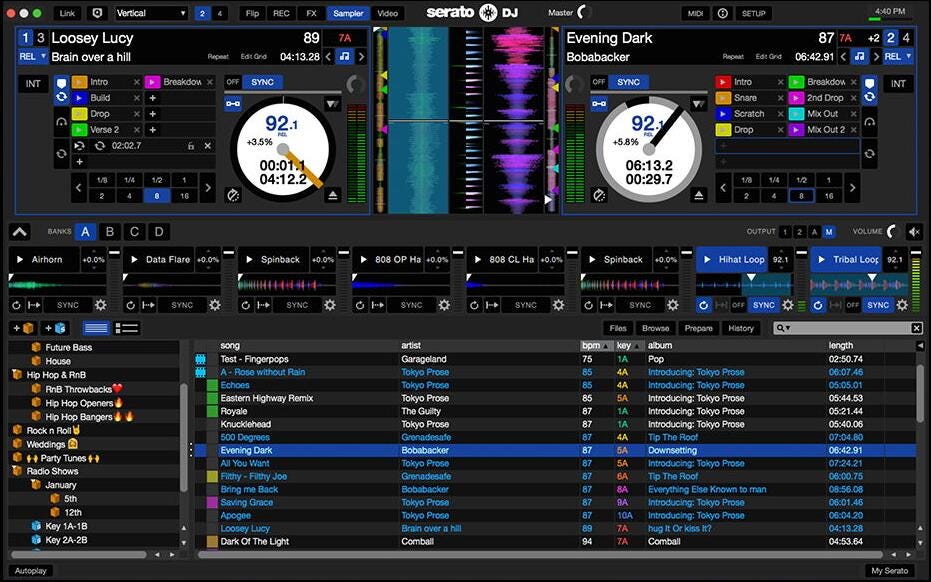This screenshot has height=582, width=931.
Task: Toggle Autoplay button
Action: click(31, 571)
